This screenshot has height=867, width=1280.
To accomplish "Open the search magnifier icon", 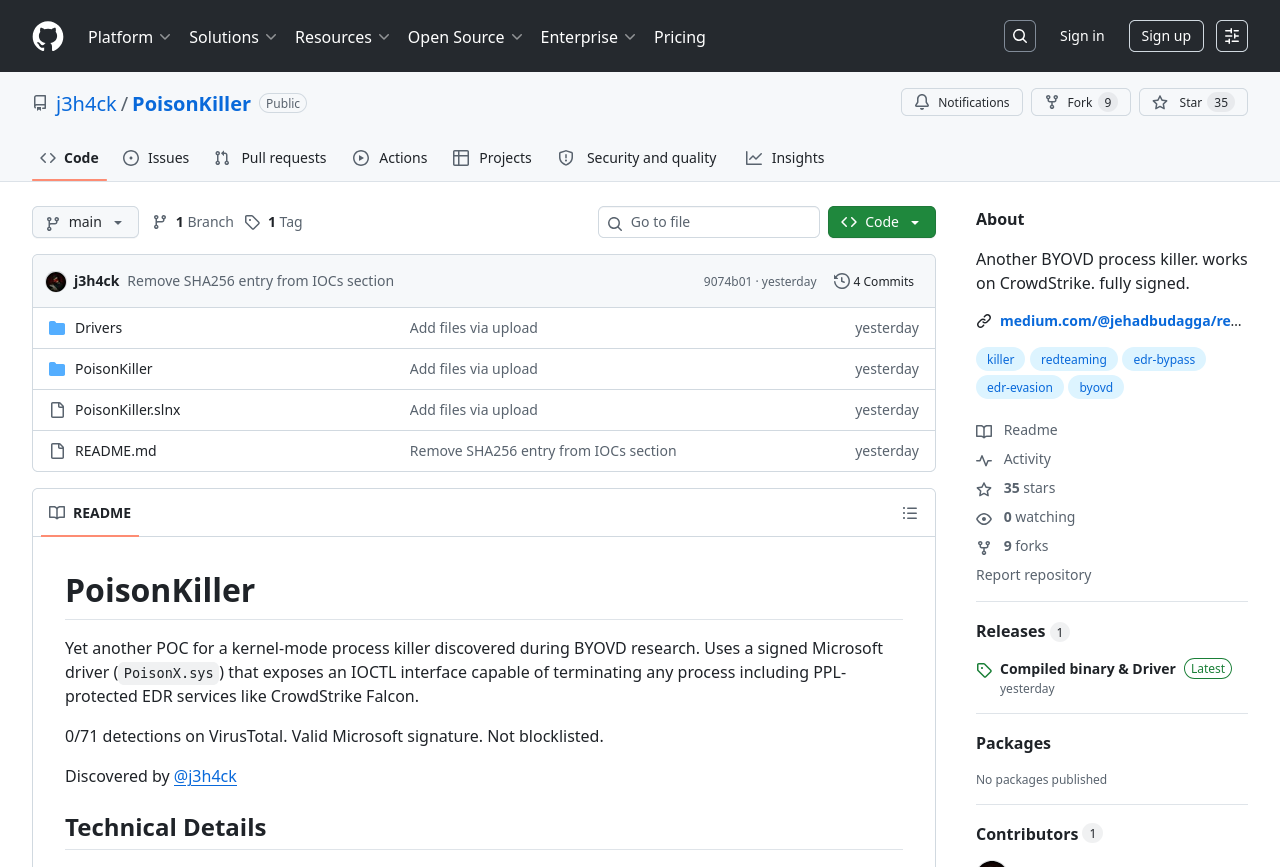I will (1019, 36).
